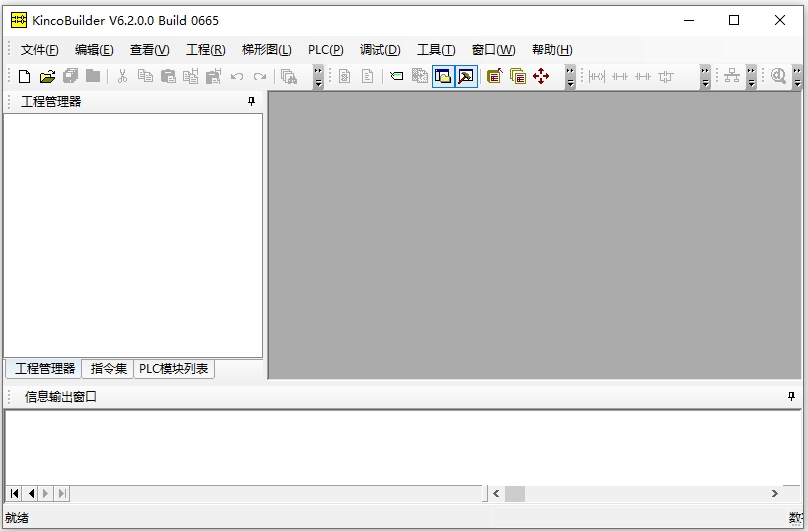
Task: Expand overflow chevron after the Find icon
Action: [318, 77]
